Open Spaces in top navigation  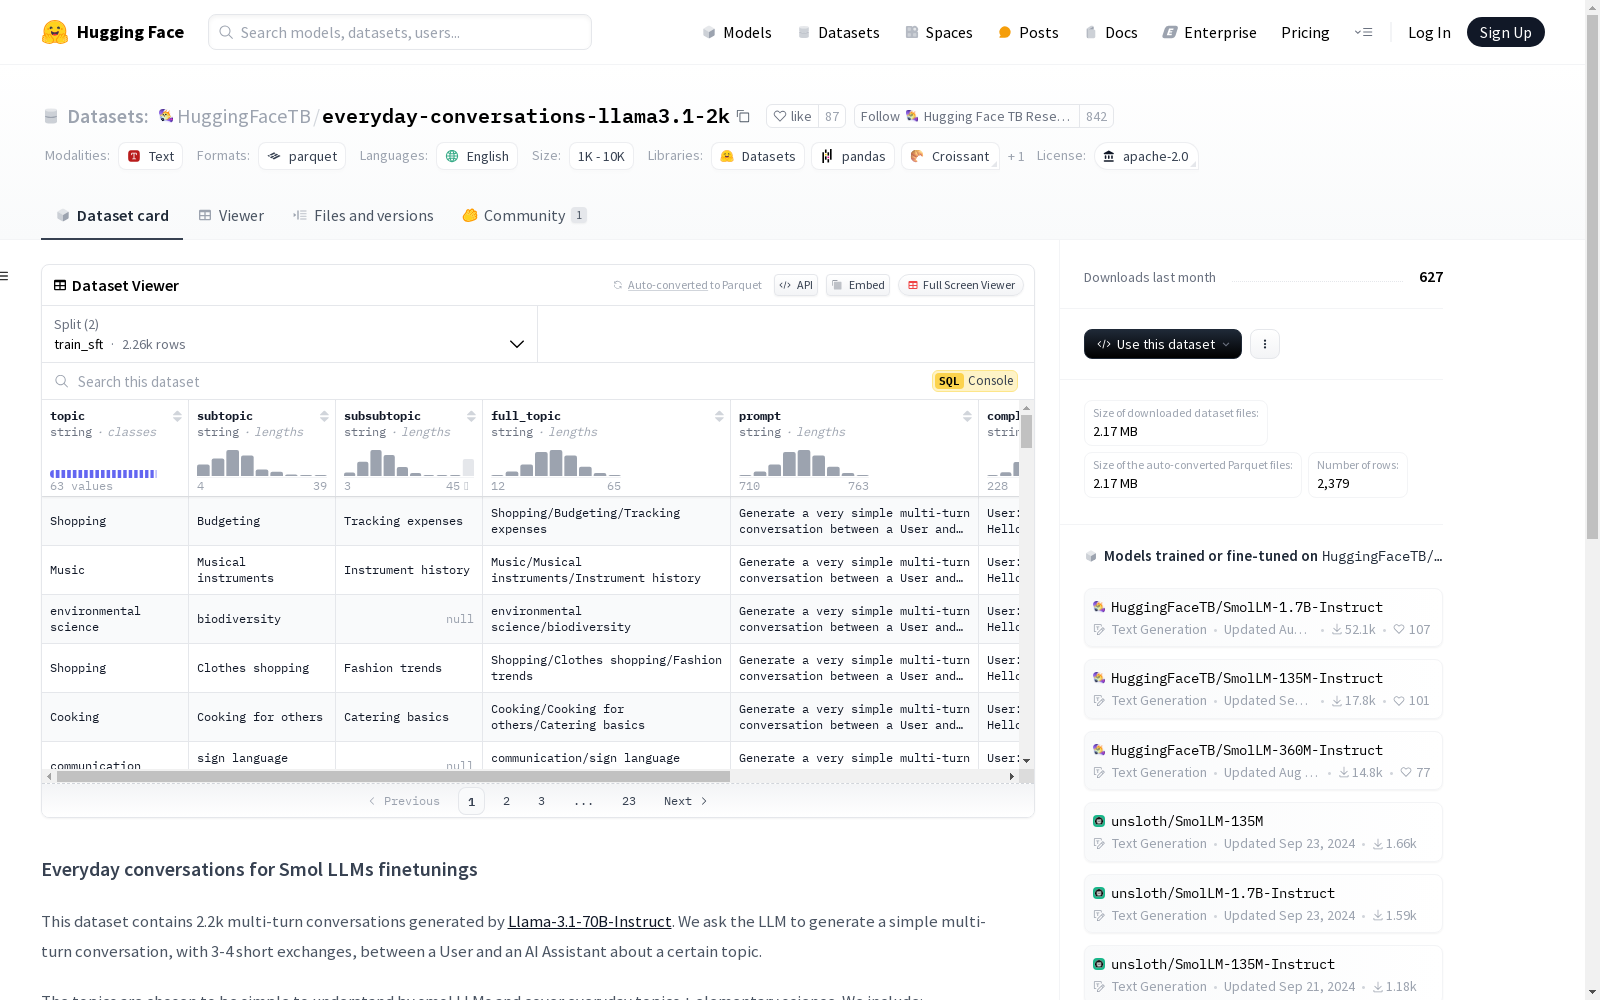point(939,32)
